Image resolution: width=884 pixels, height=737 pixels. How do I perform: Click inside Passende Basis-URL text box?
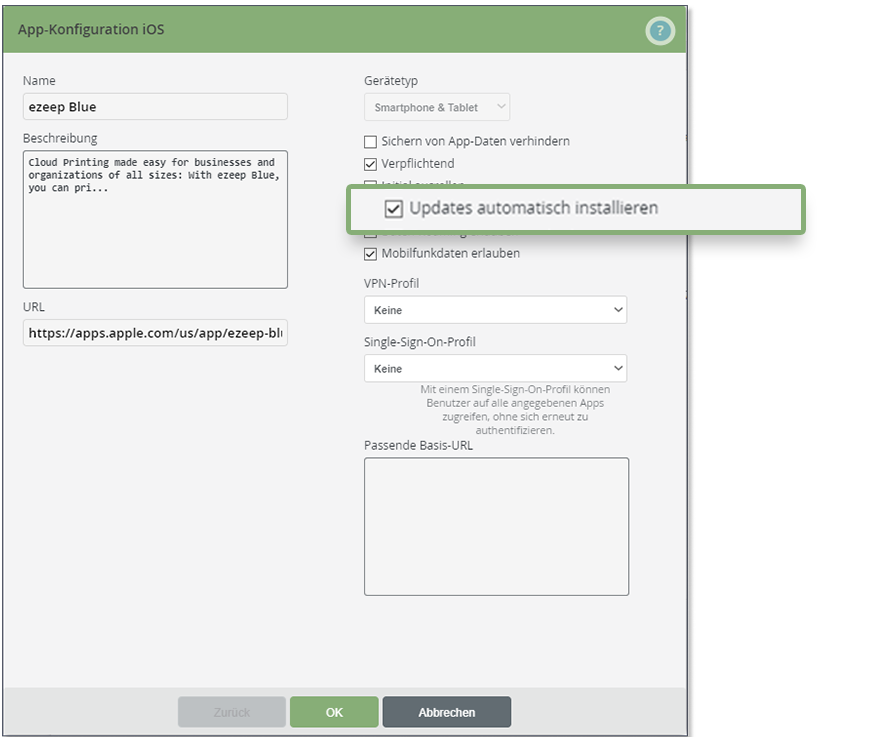click(496, 526)
